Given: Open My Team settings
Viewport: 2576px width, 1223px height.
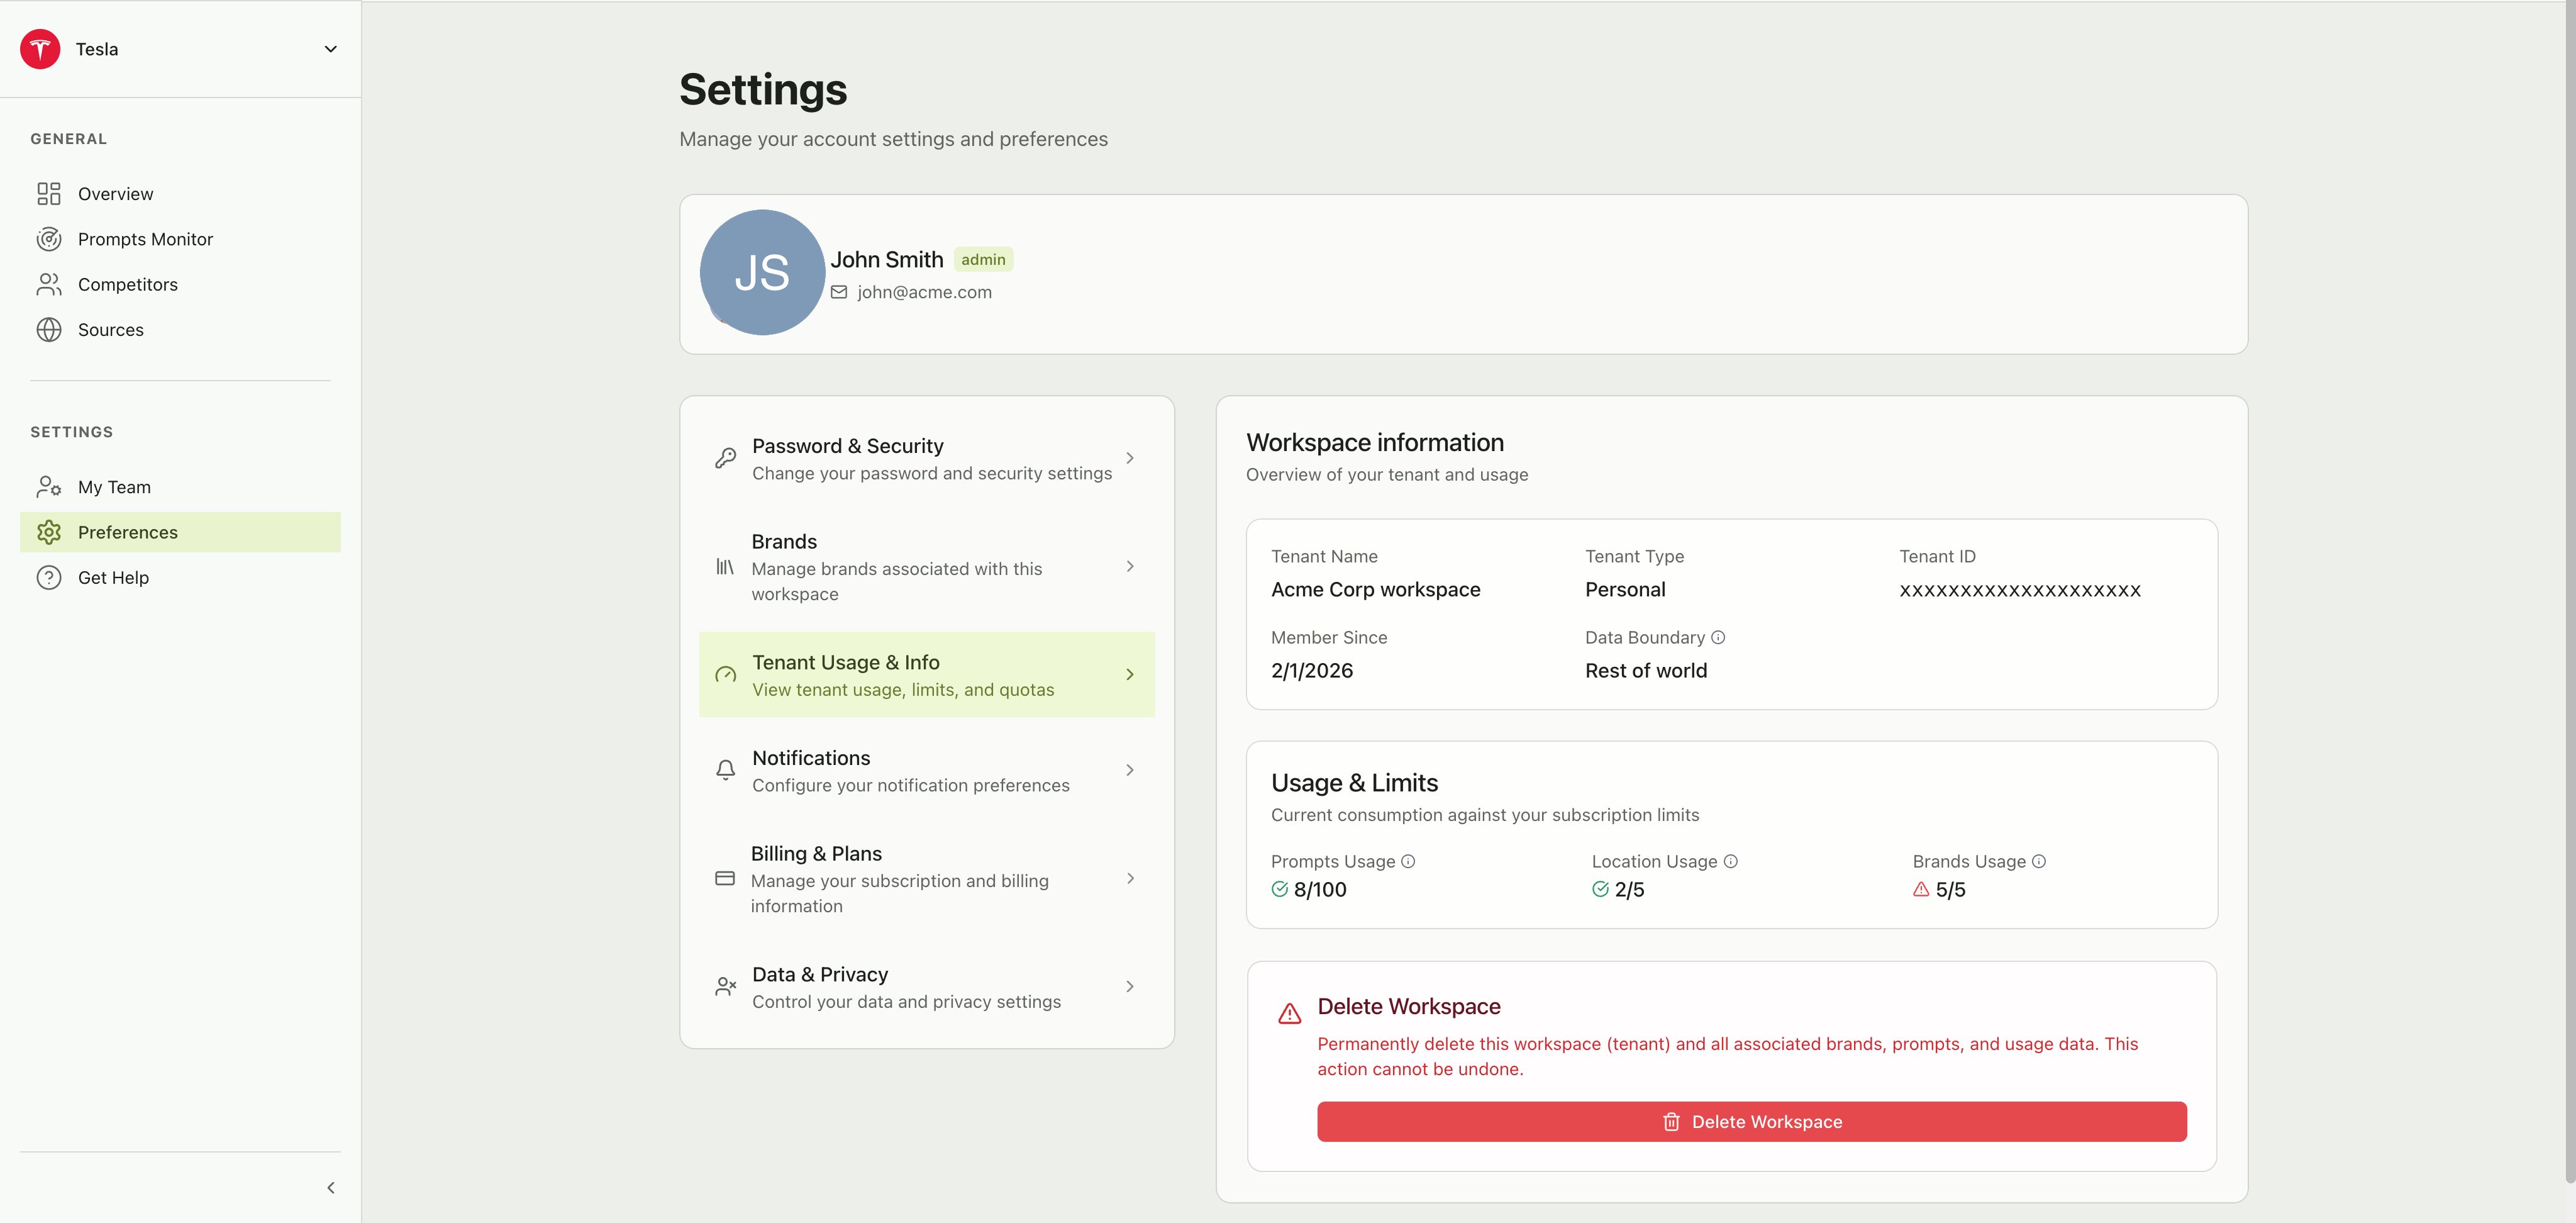Looking at the screenshot, I should 180,487.
